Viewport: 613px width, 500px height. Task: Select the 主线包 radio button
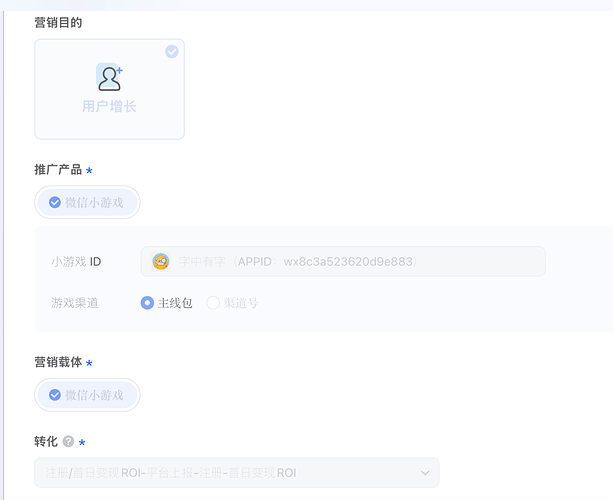click(147, 303)
